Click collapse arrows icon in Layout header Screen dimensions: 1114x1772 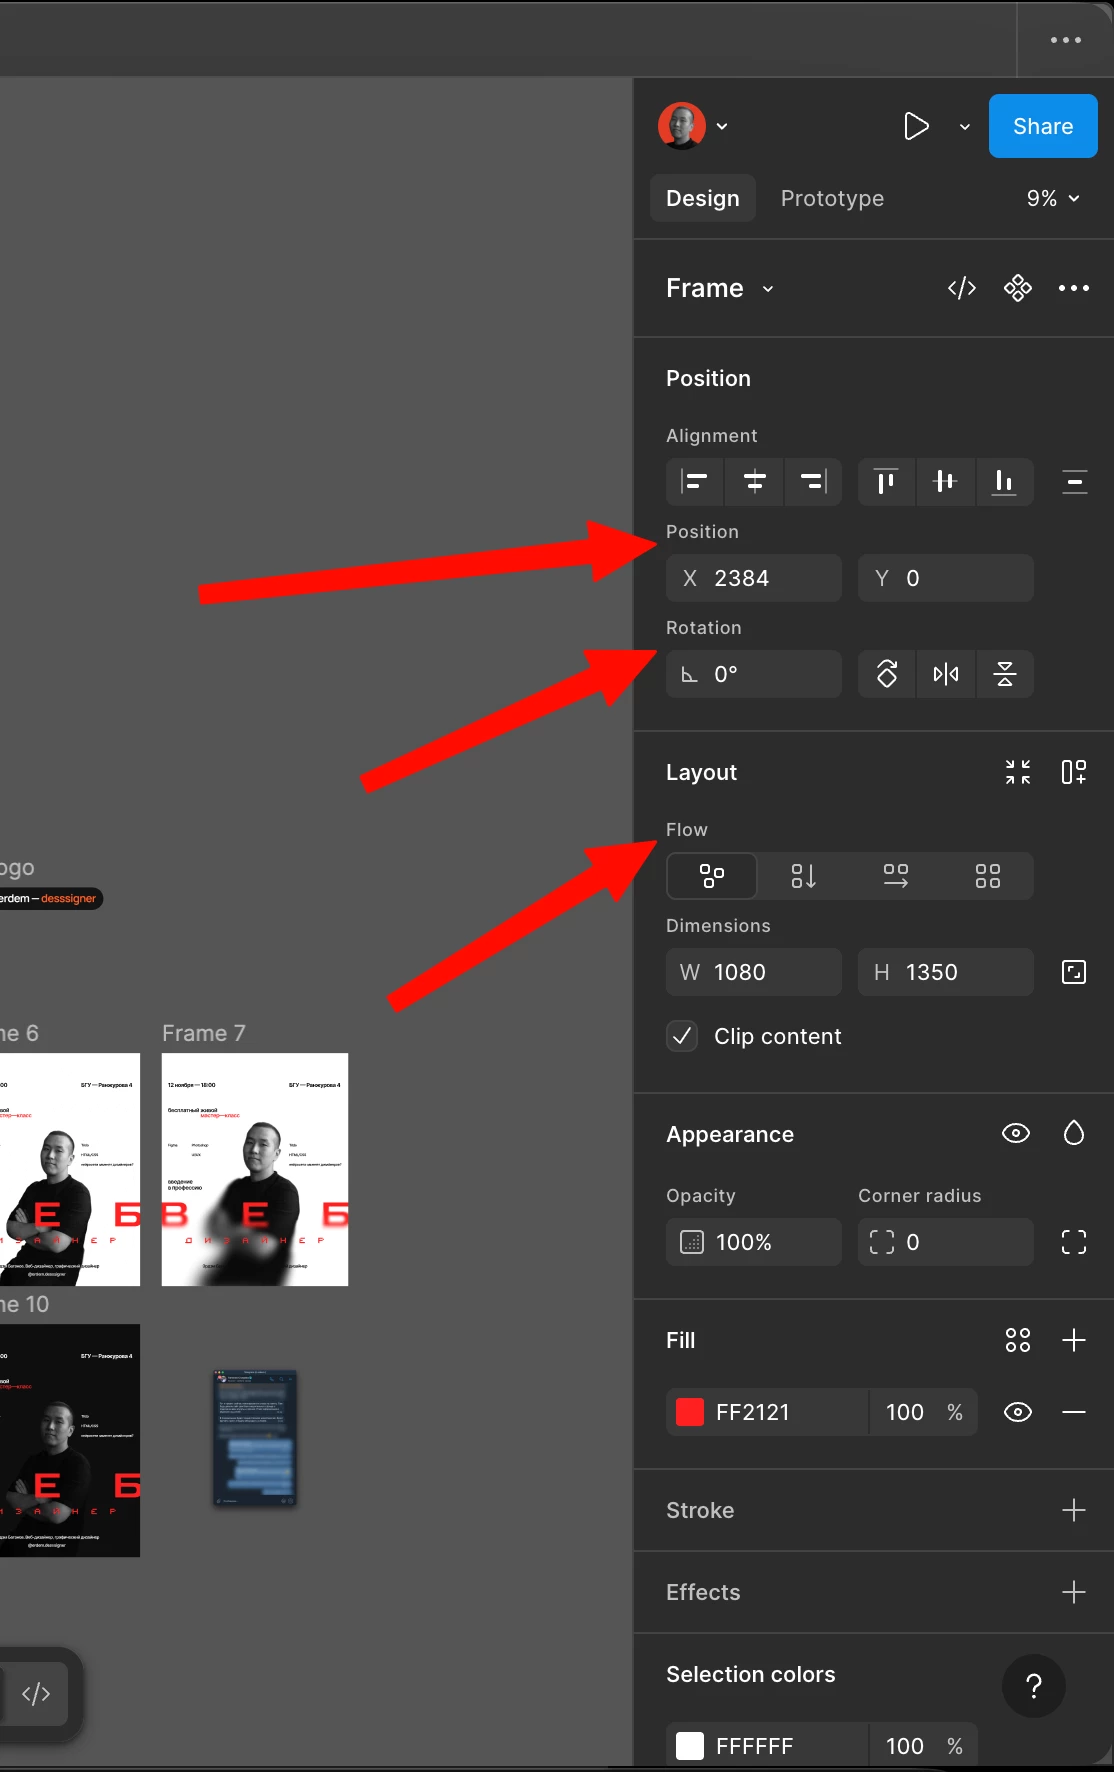point(1018,772)
